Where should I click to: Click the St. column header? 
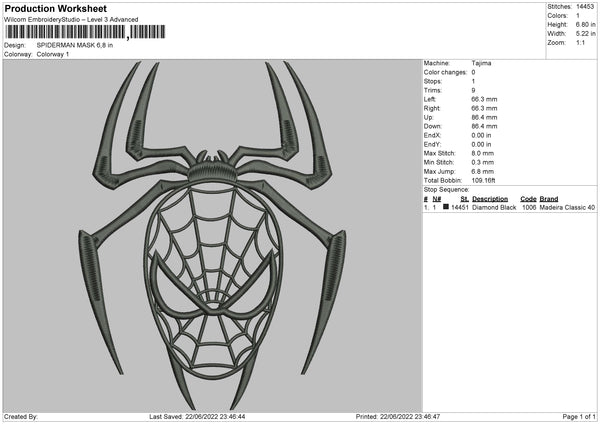[x=465, y=199]
